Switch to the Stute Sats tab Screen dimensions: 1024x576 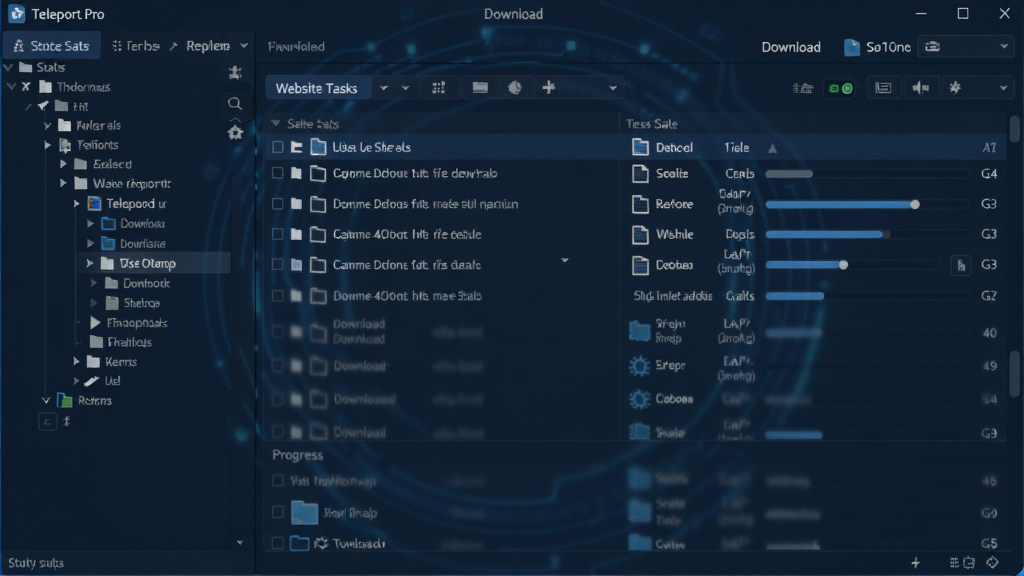(x=52, y=46)
